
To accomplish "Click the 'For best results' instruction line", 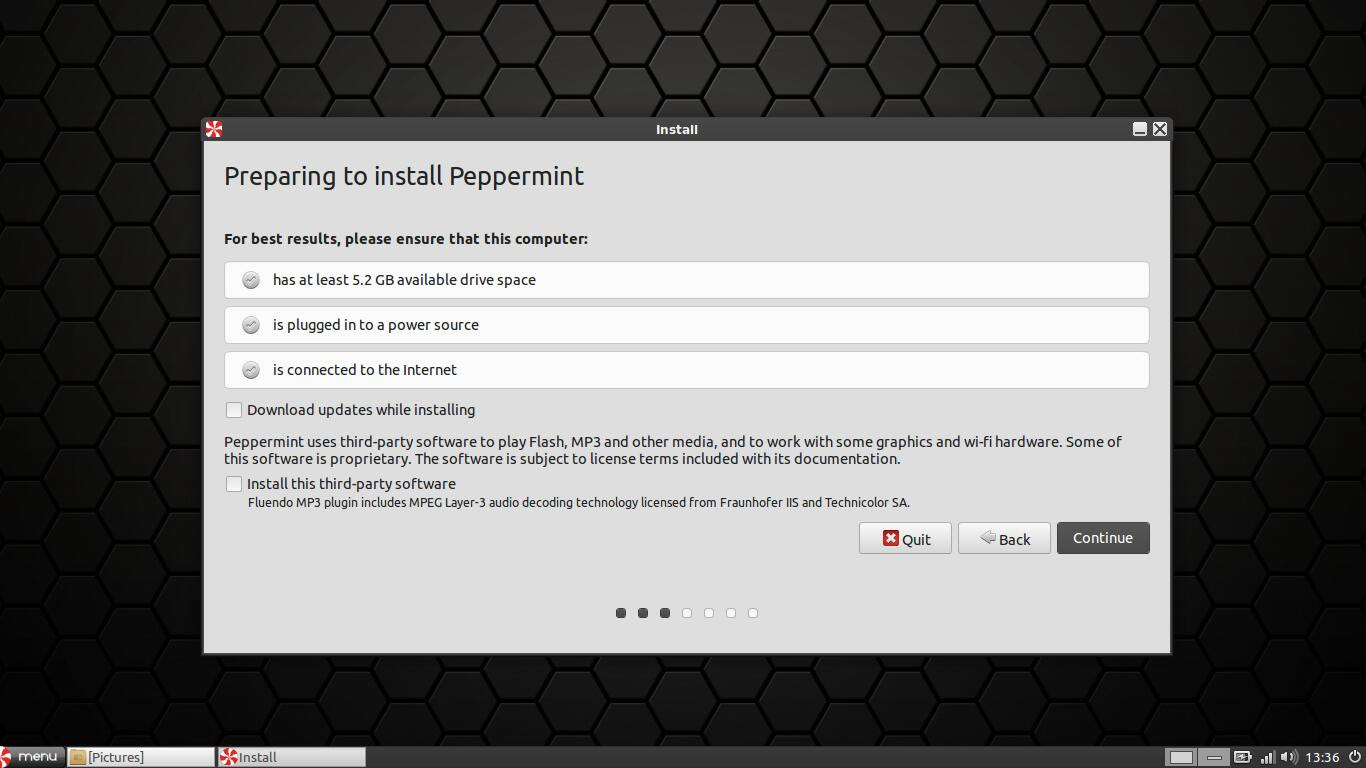I will coord(406,239).
